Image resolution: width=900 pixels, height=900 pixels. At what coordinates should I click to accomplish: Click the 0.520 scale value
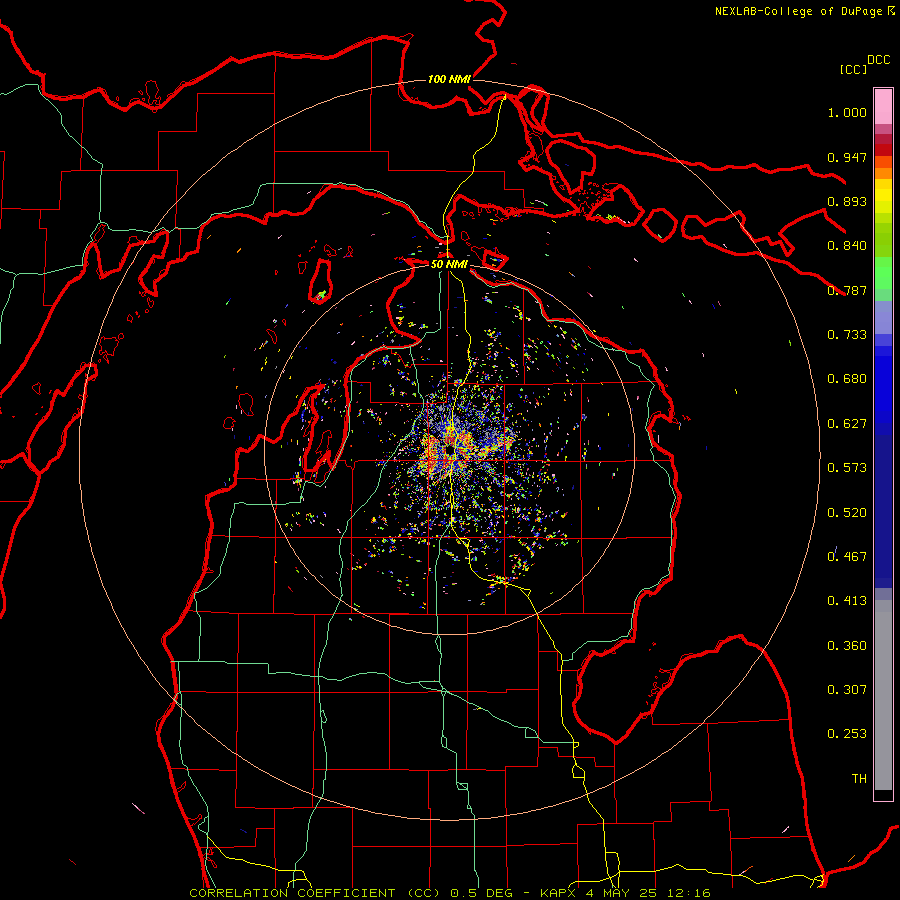[x=847, y=513]
